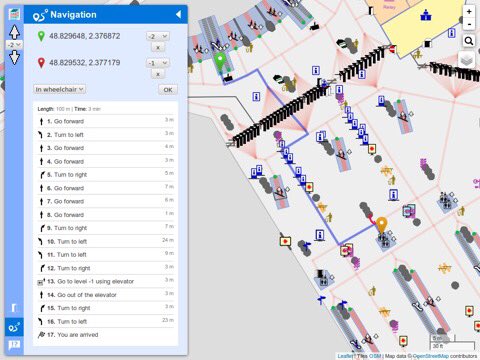Select step 9 Turn to right
Screen dimensions: 480x360
point(106,228)
